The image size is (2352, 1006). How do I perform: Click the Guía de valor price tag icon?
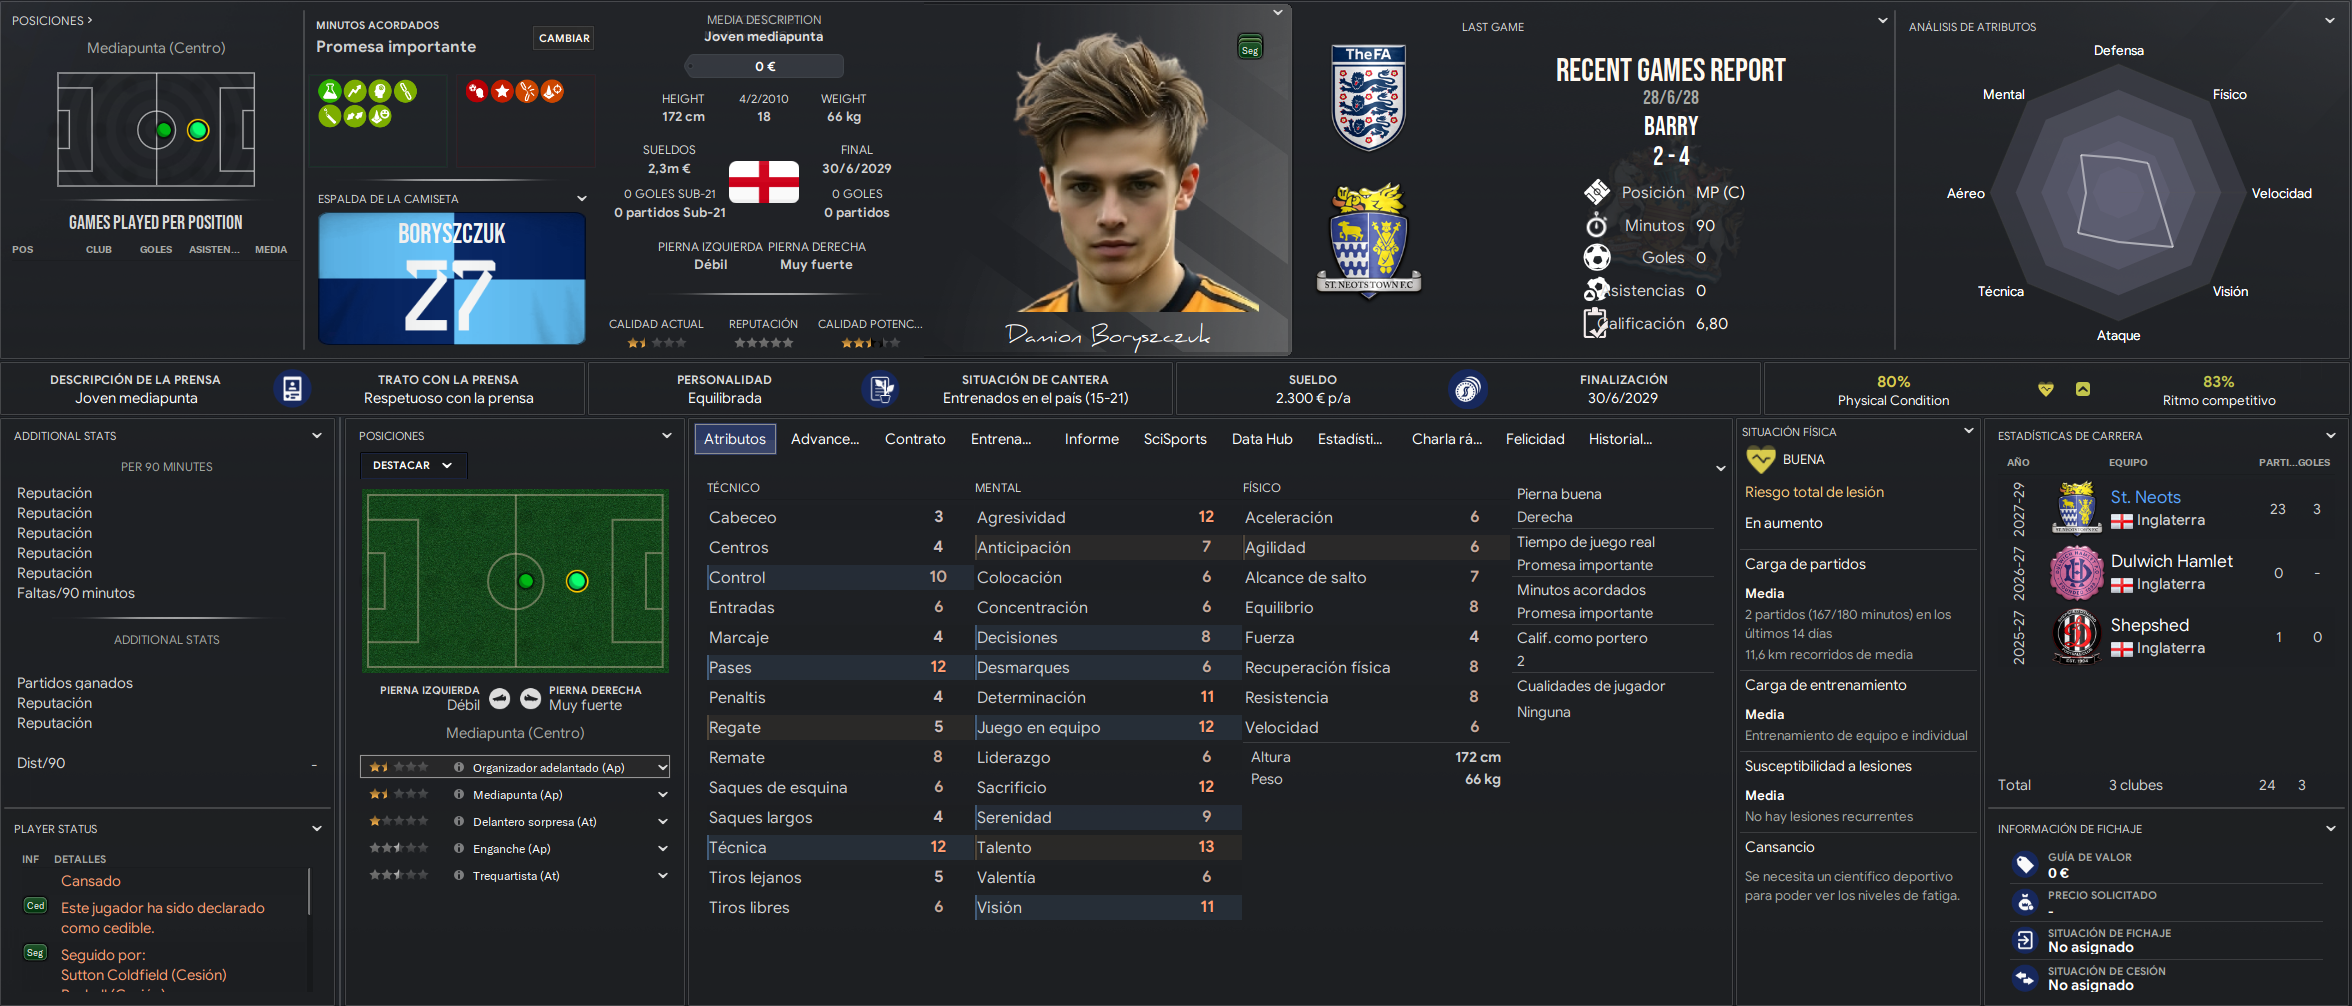tap(2025, 865)
